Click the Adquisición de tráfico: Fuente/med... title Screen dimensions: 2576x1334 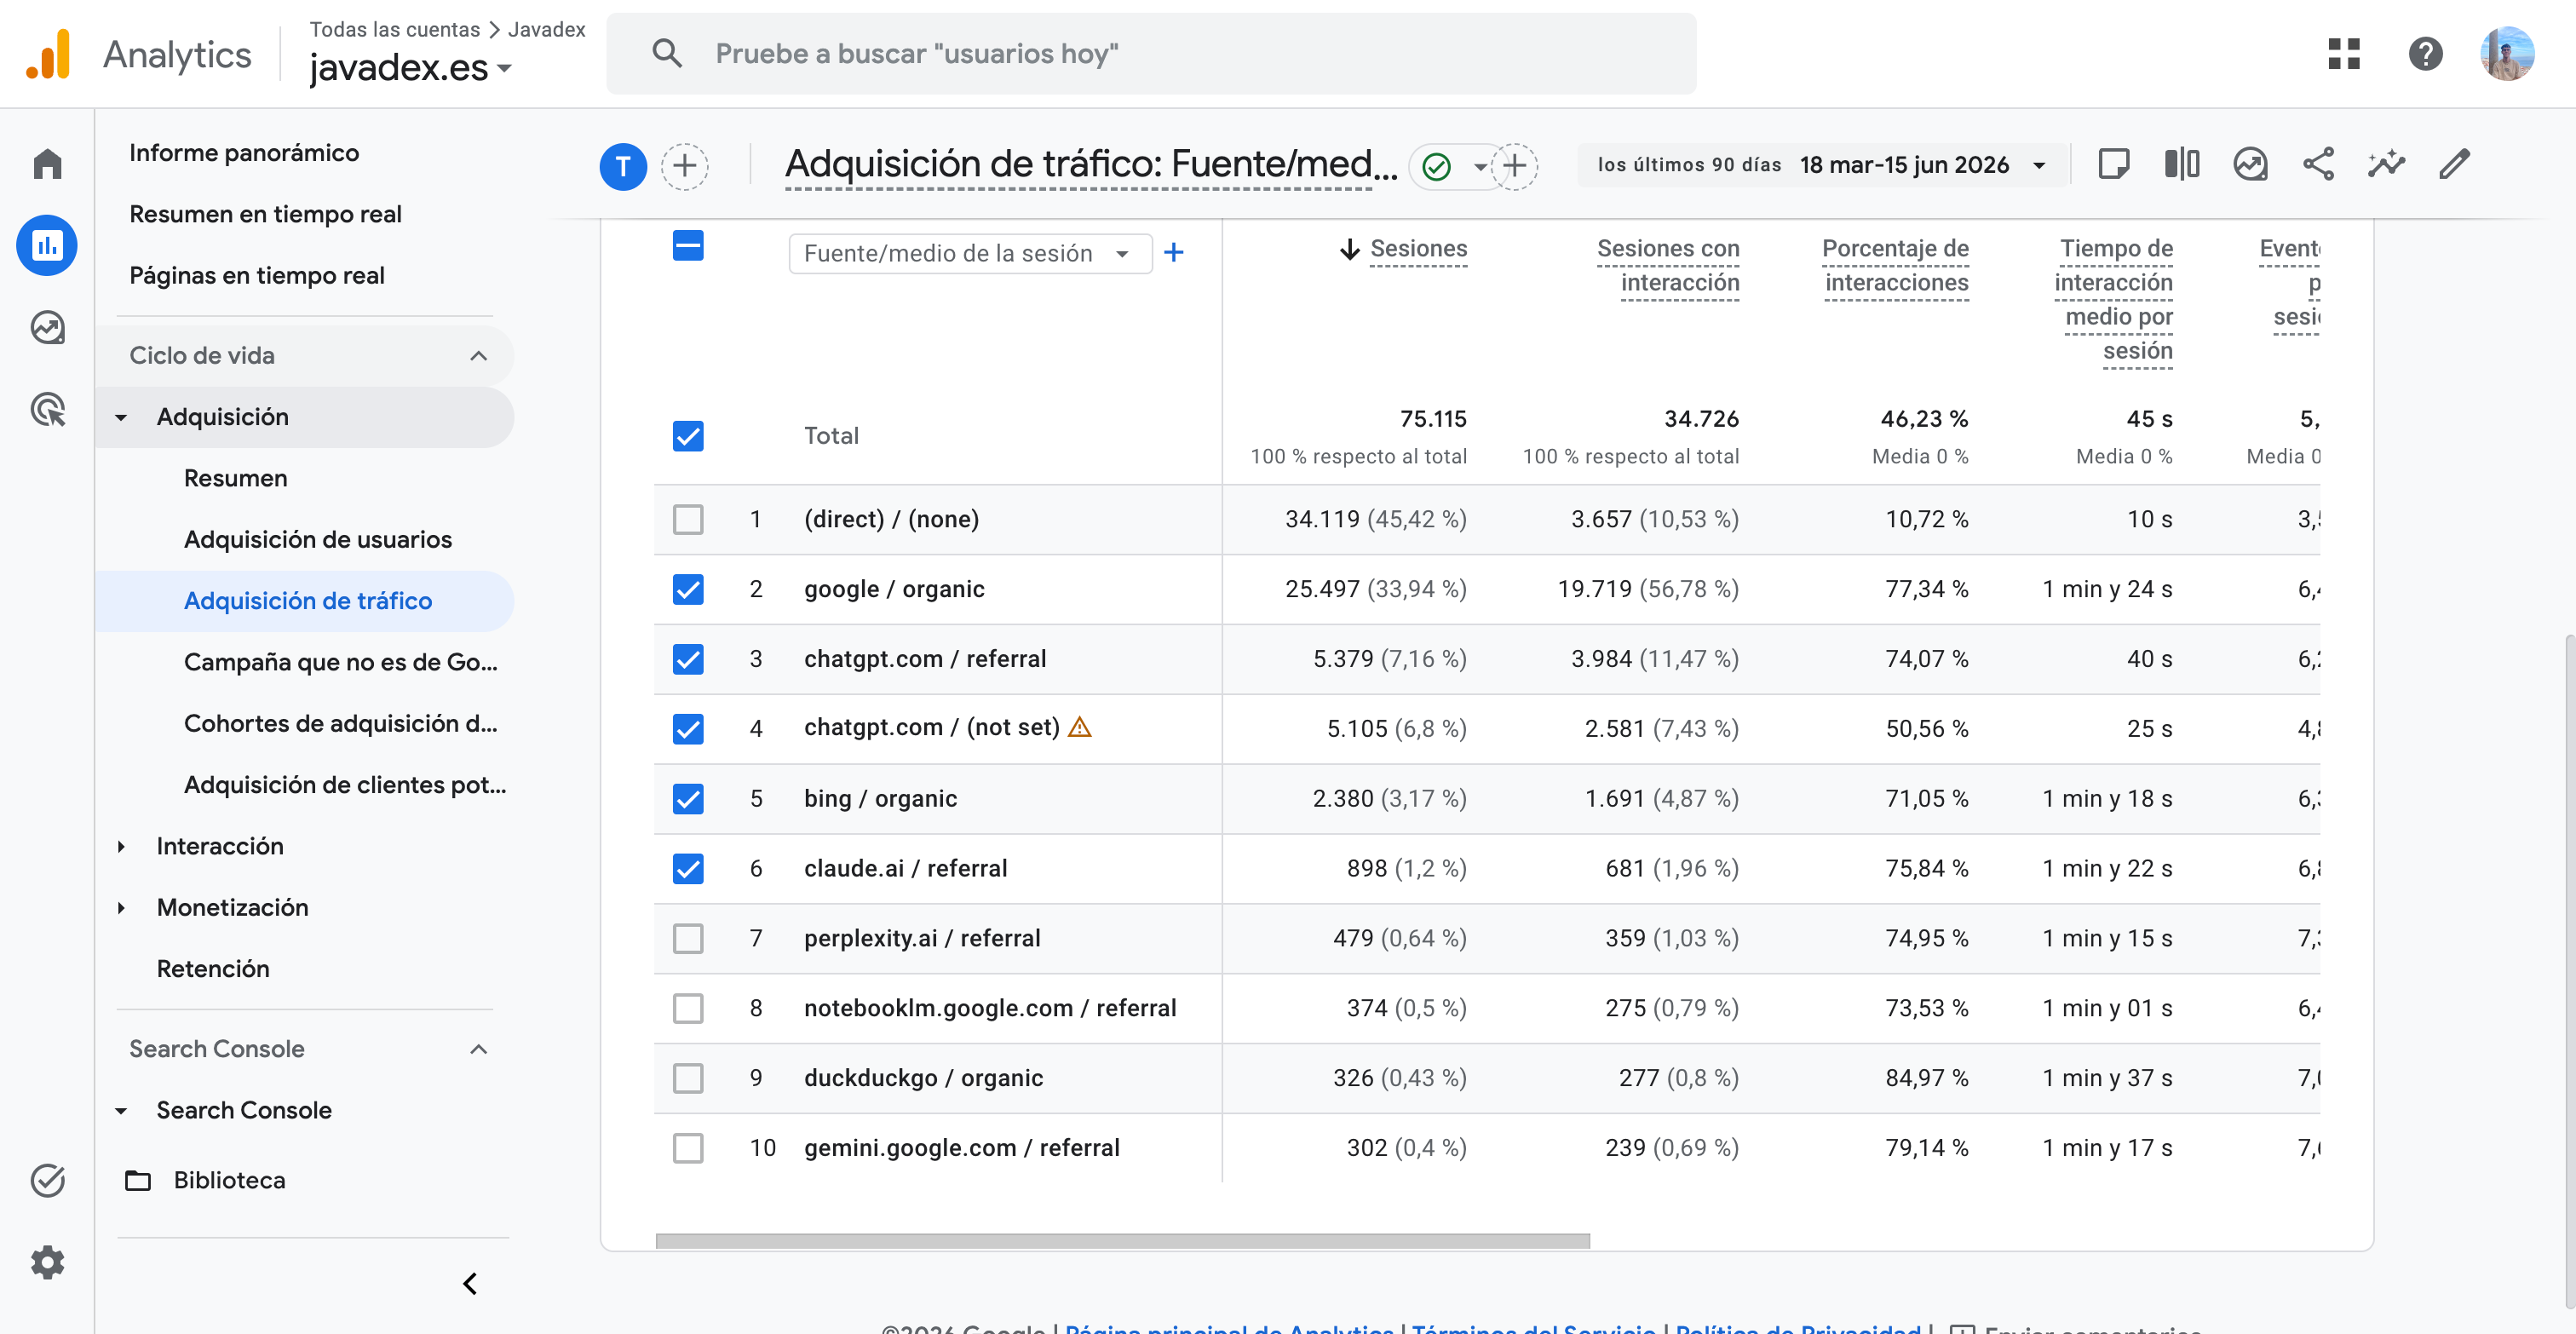(x=1091, y=164)
